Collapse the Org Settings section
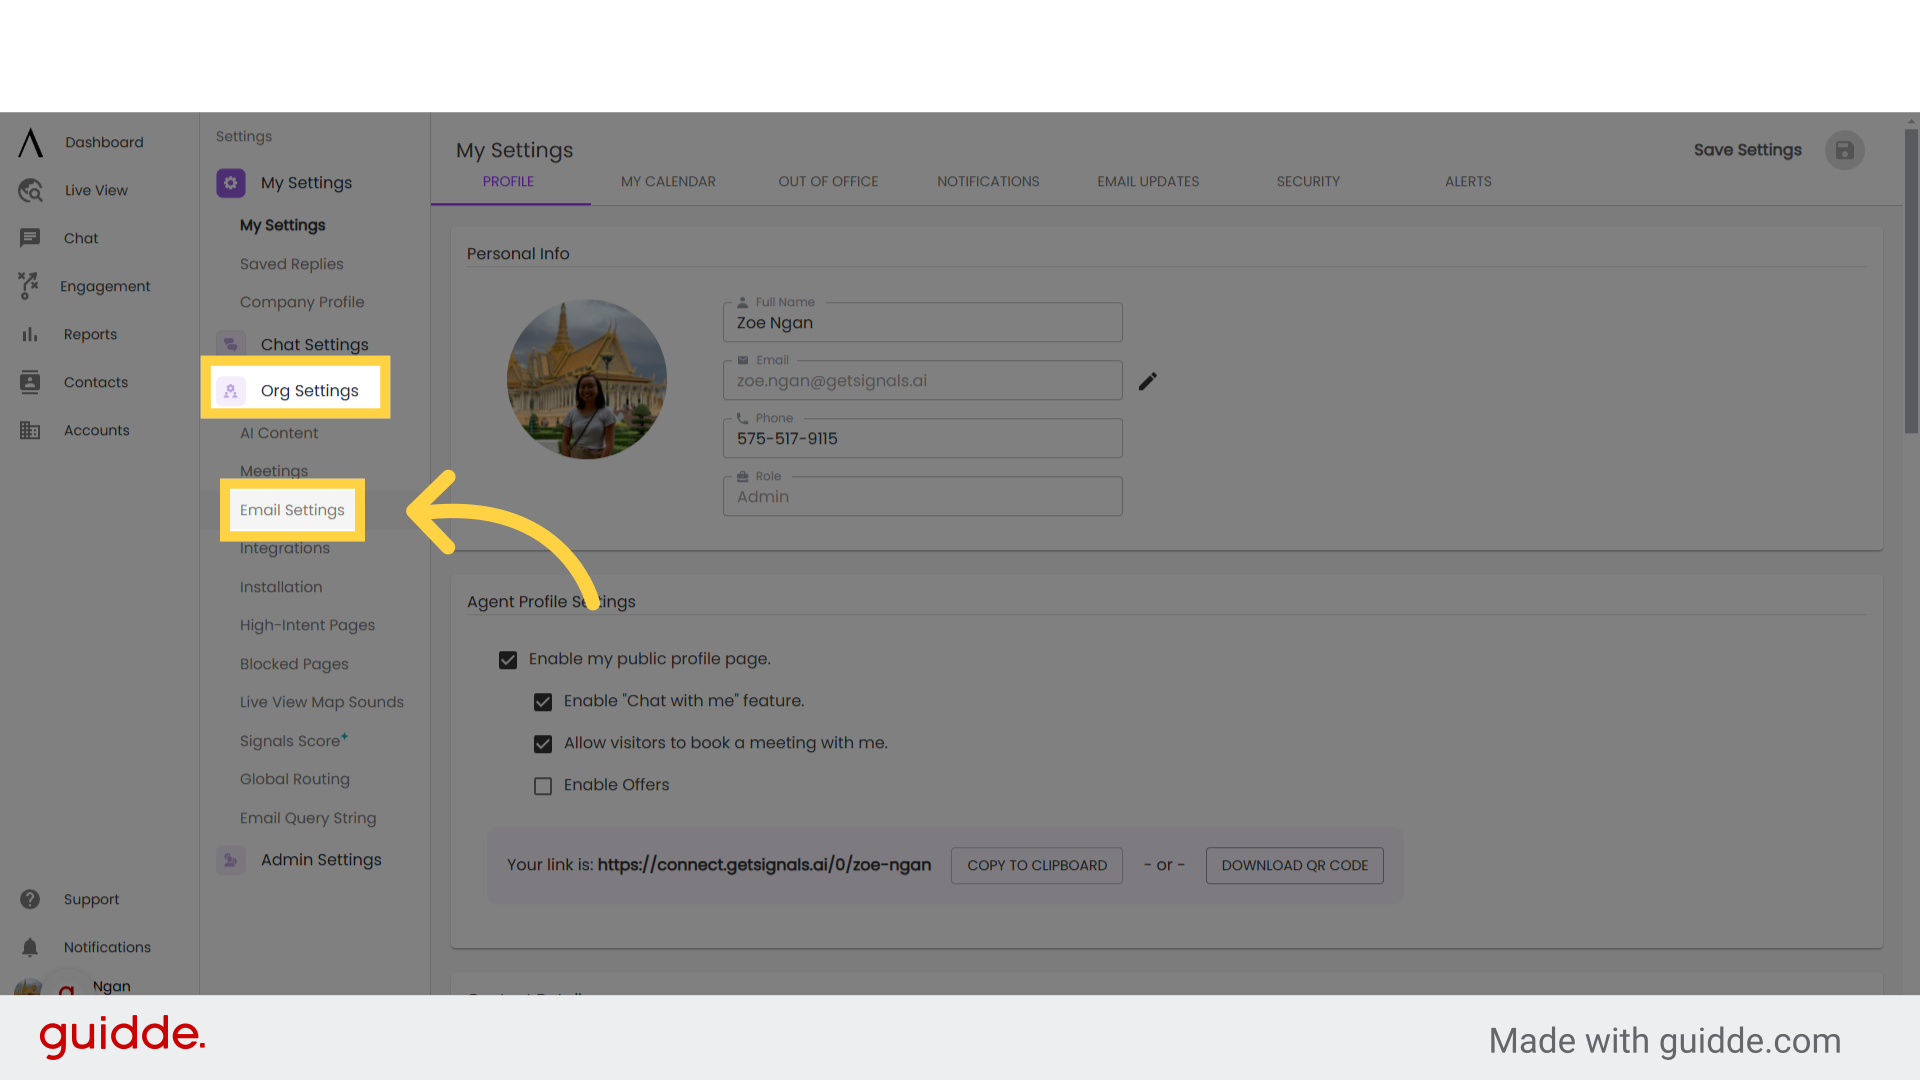 [x=309, y=390]
